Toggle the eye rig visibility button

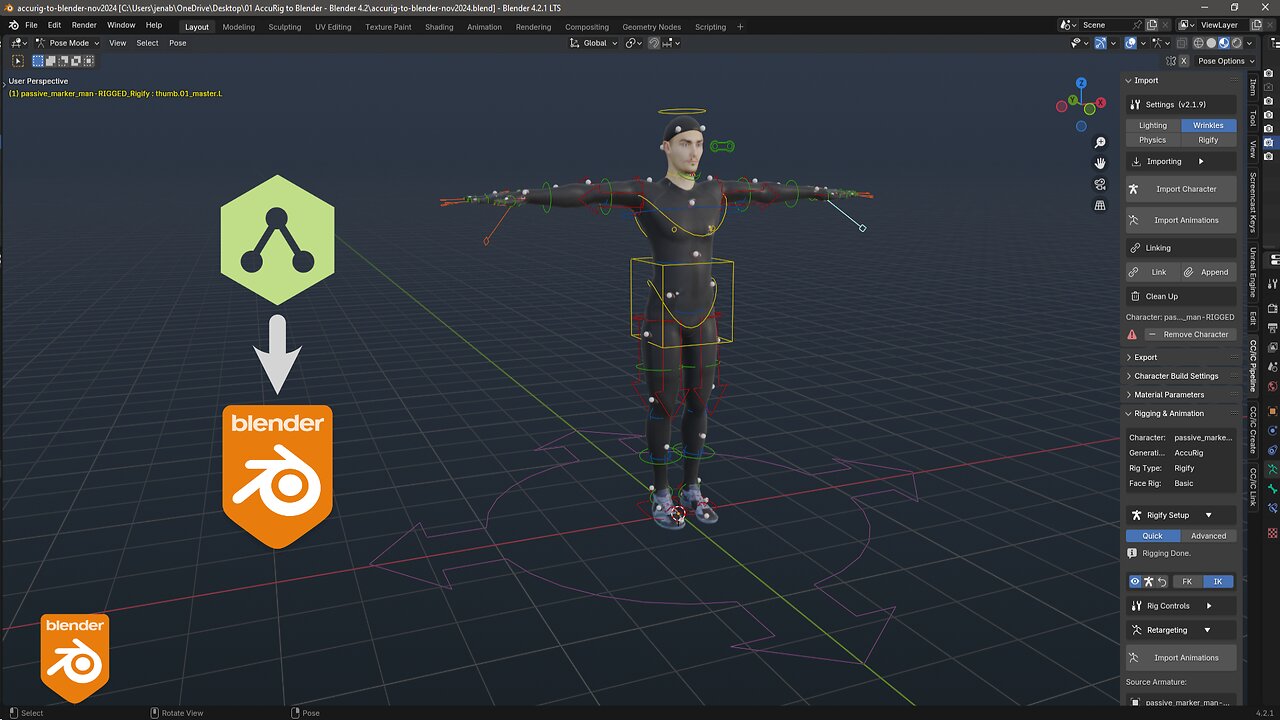[x=1135, y=581]
